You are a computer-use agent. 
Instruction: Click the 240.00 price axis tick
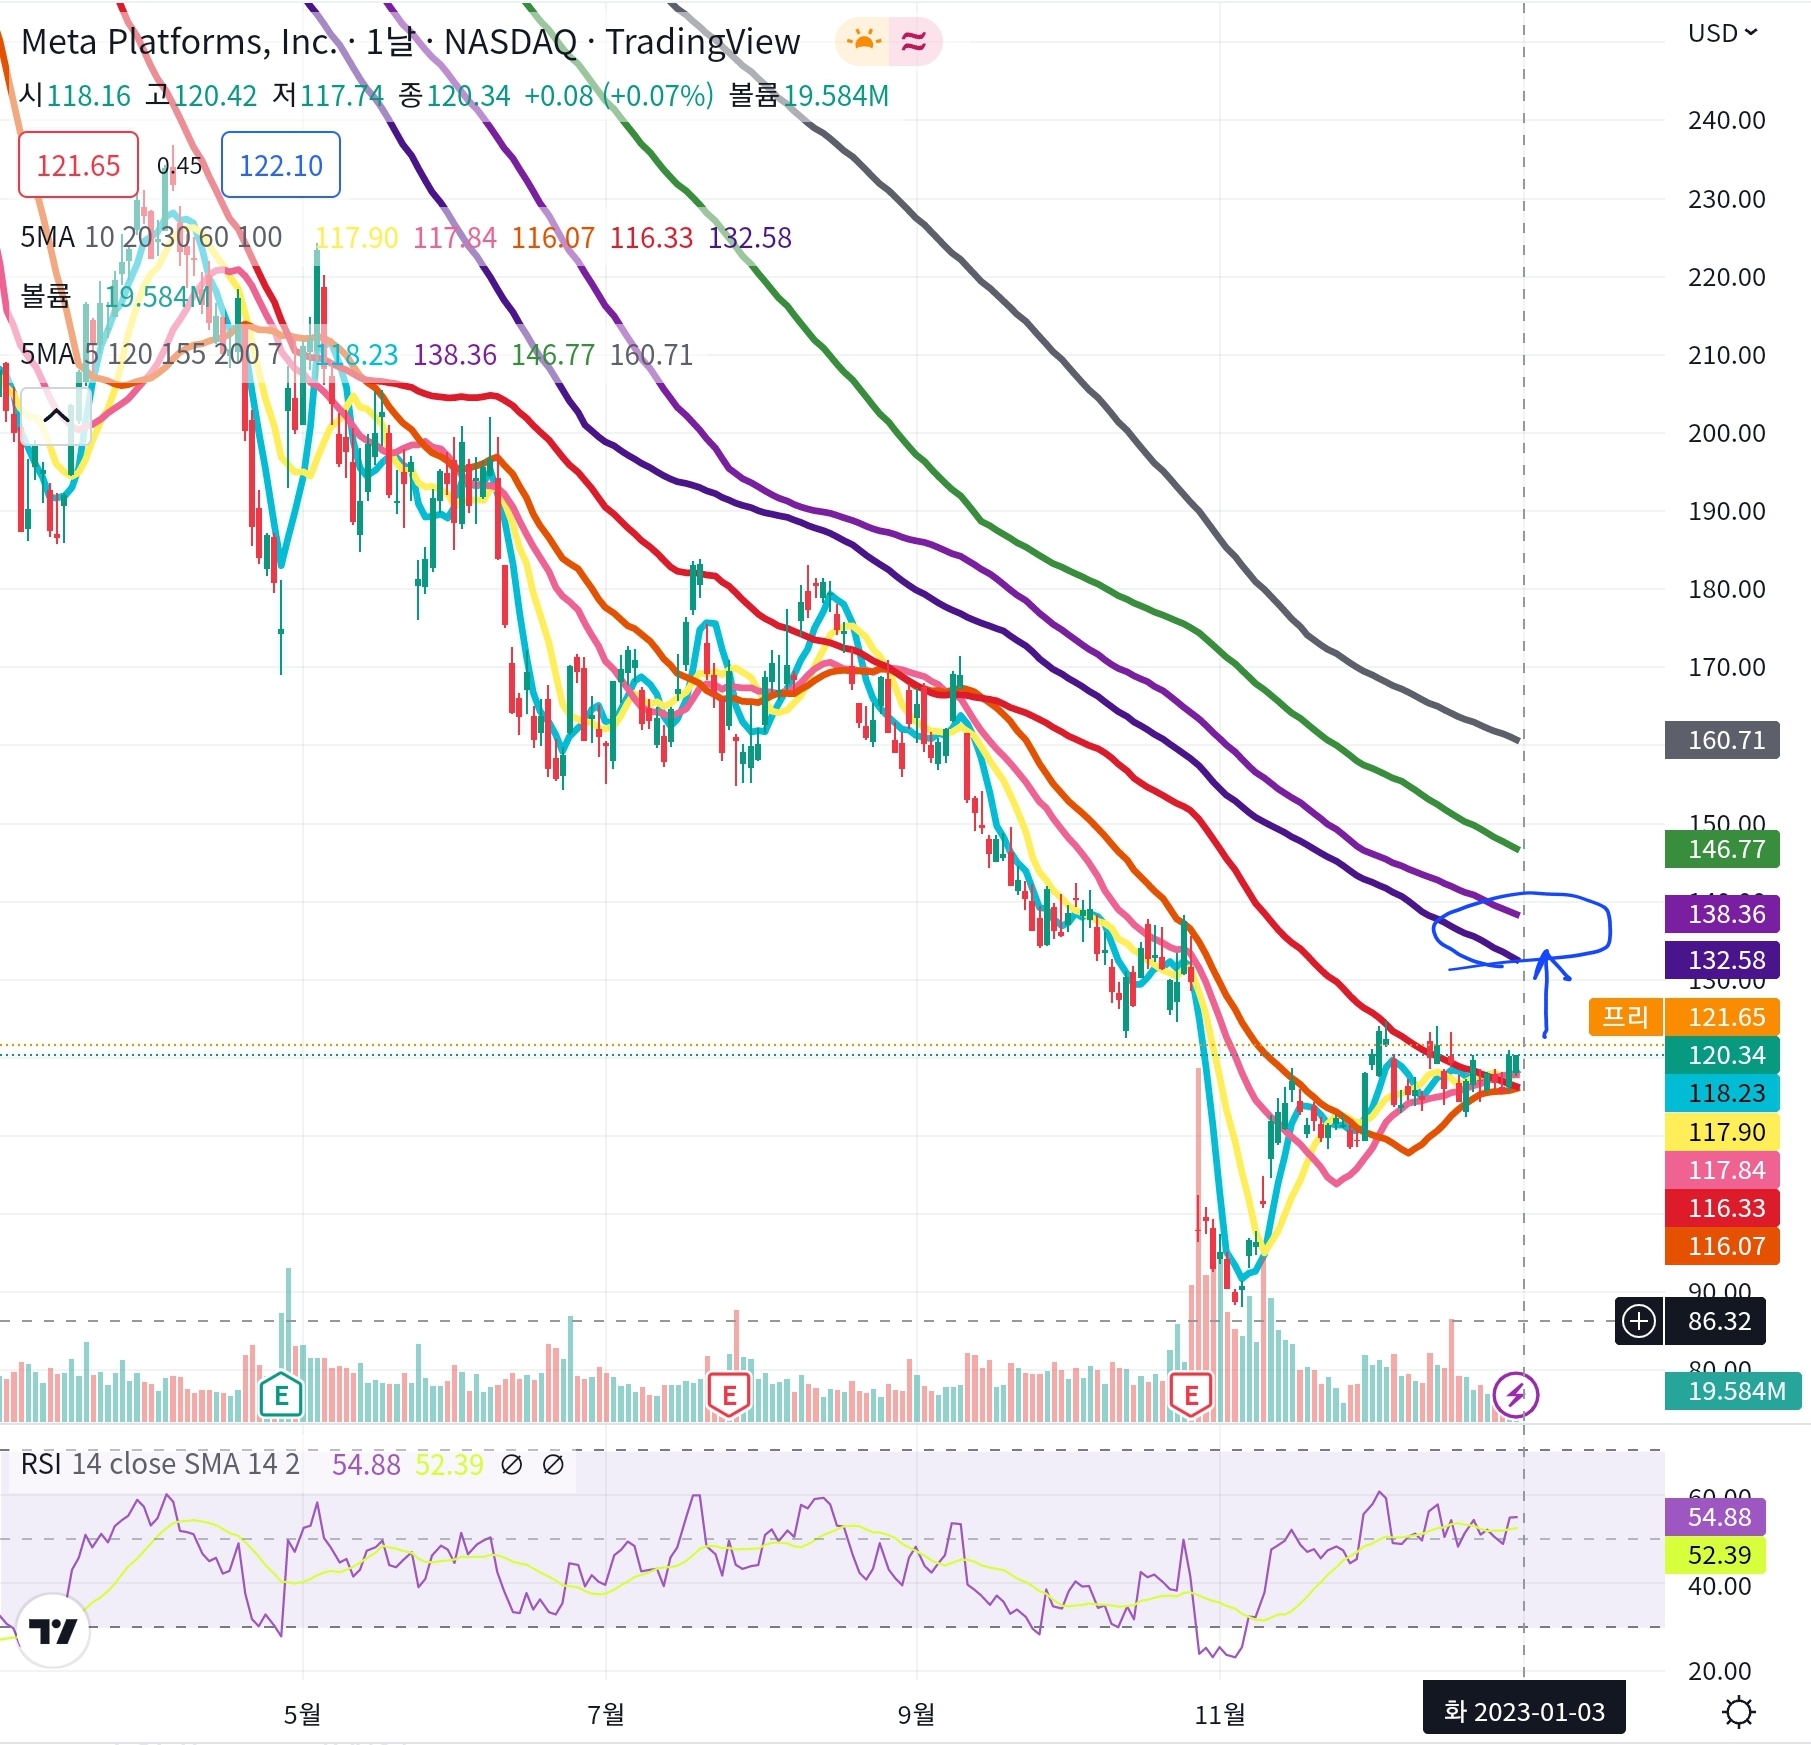click(x=1726, y=120)
